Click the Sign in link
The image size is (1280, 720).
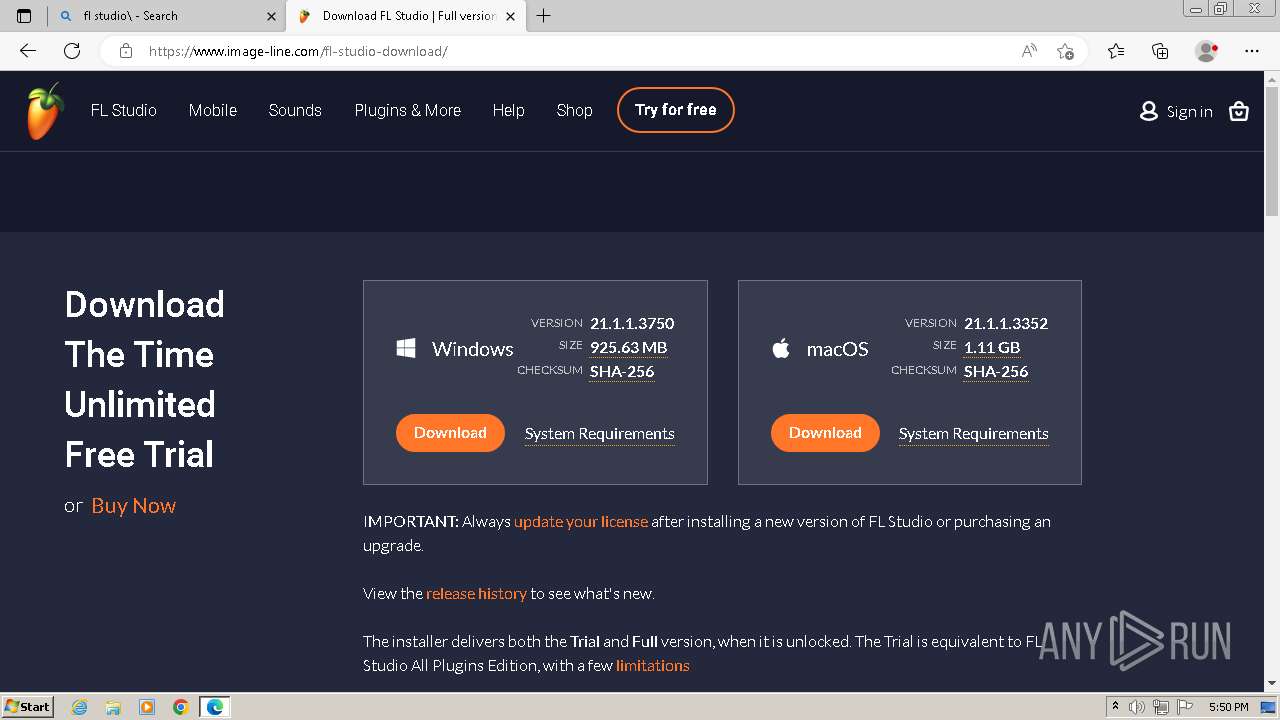pos(1189,112)
